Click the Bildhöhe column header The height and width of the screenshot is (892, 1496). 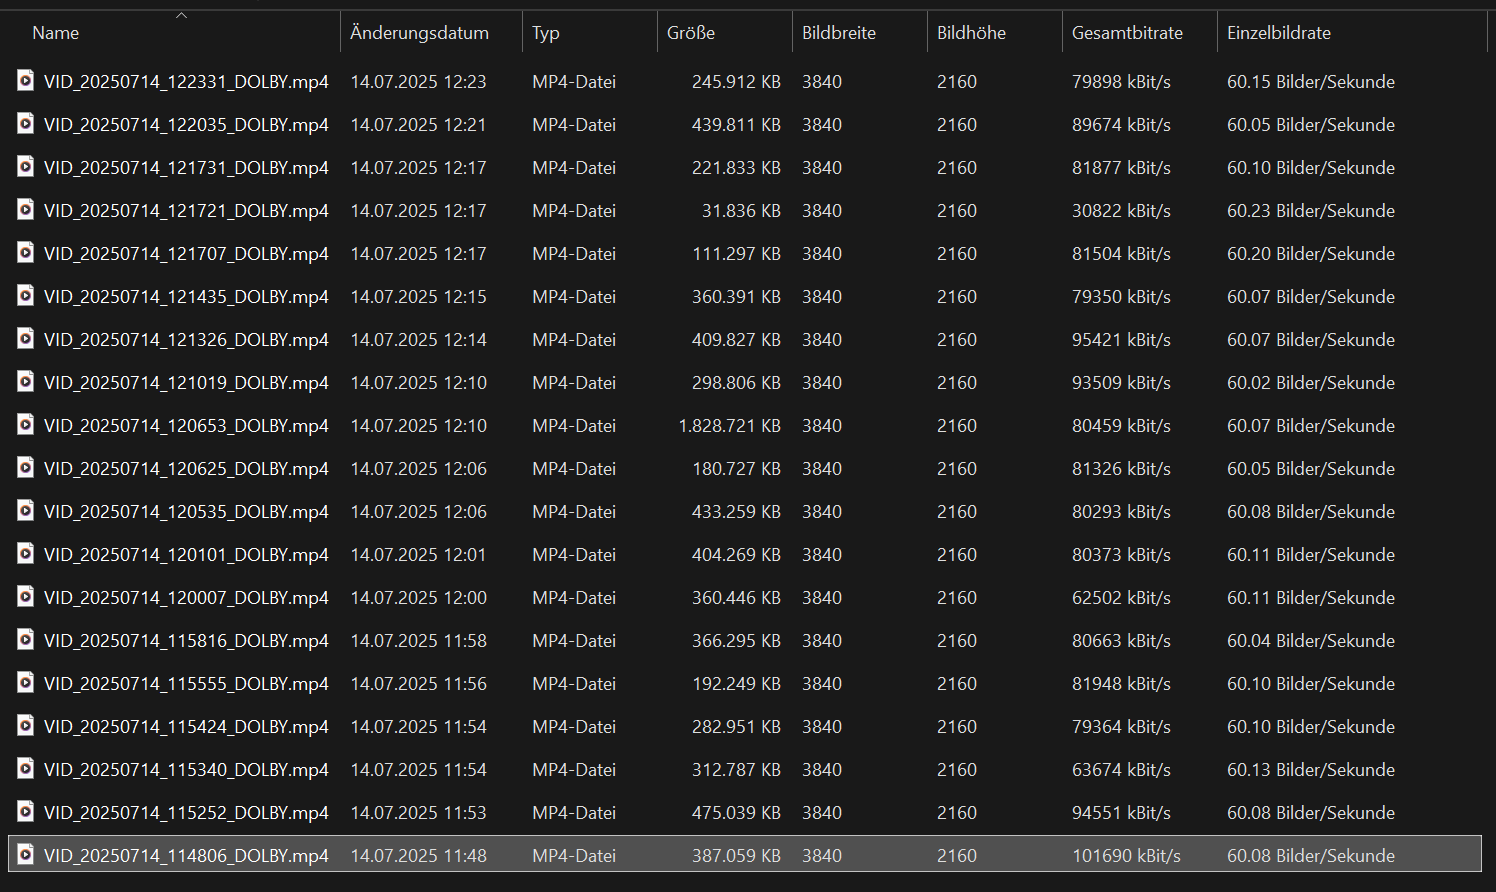971,33
